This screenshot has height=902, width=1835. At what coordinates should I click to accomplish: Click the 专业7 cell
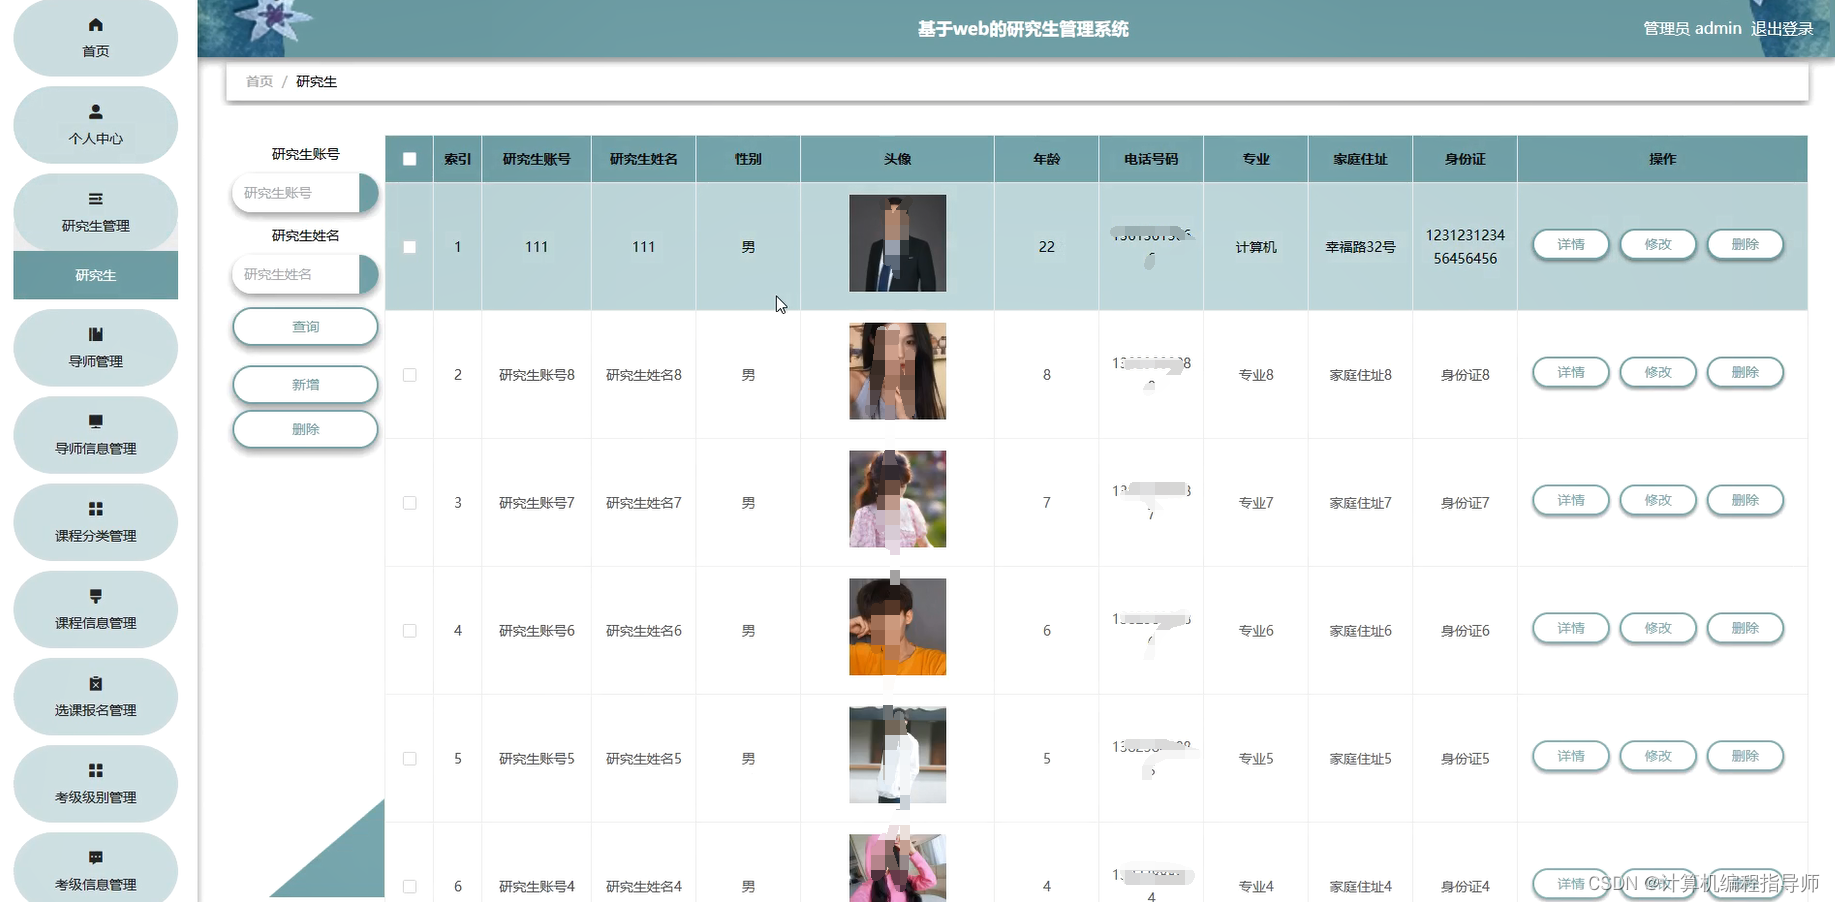tap(1256, 503)
